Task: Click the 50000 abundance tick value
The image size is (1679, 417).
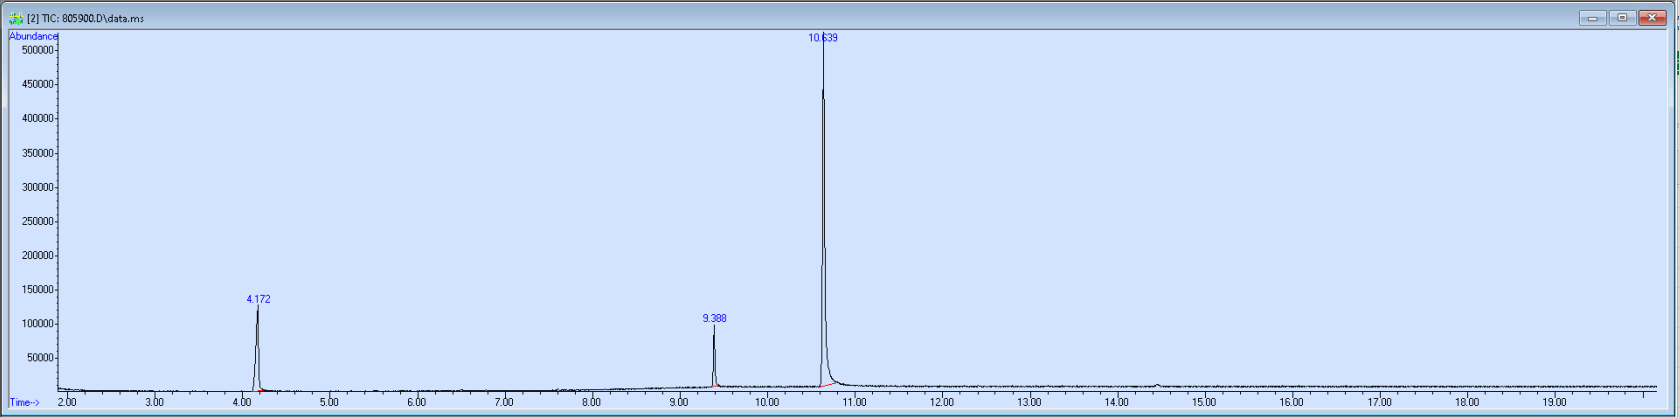Action: 41,358
